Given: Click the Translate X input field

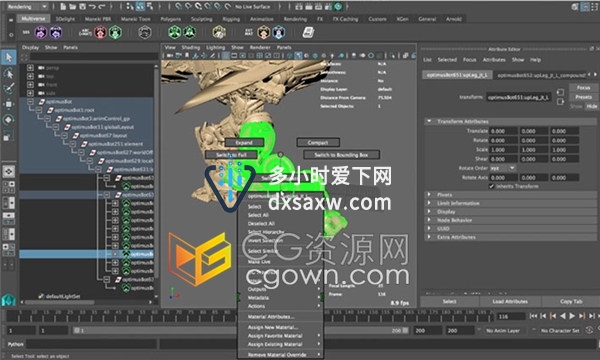Looking at the screenshot, I should pyautogui.click(x=503, y=131).
